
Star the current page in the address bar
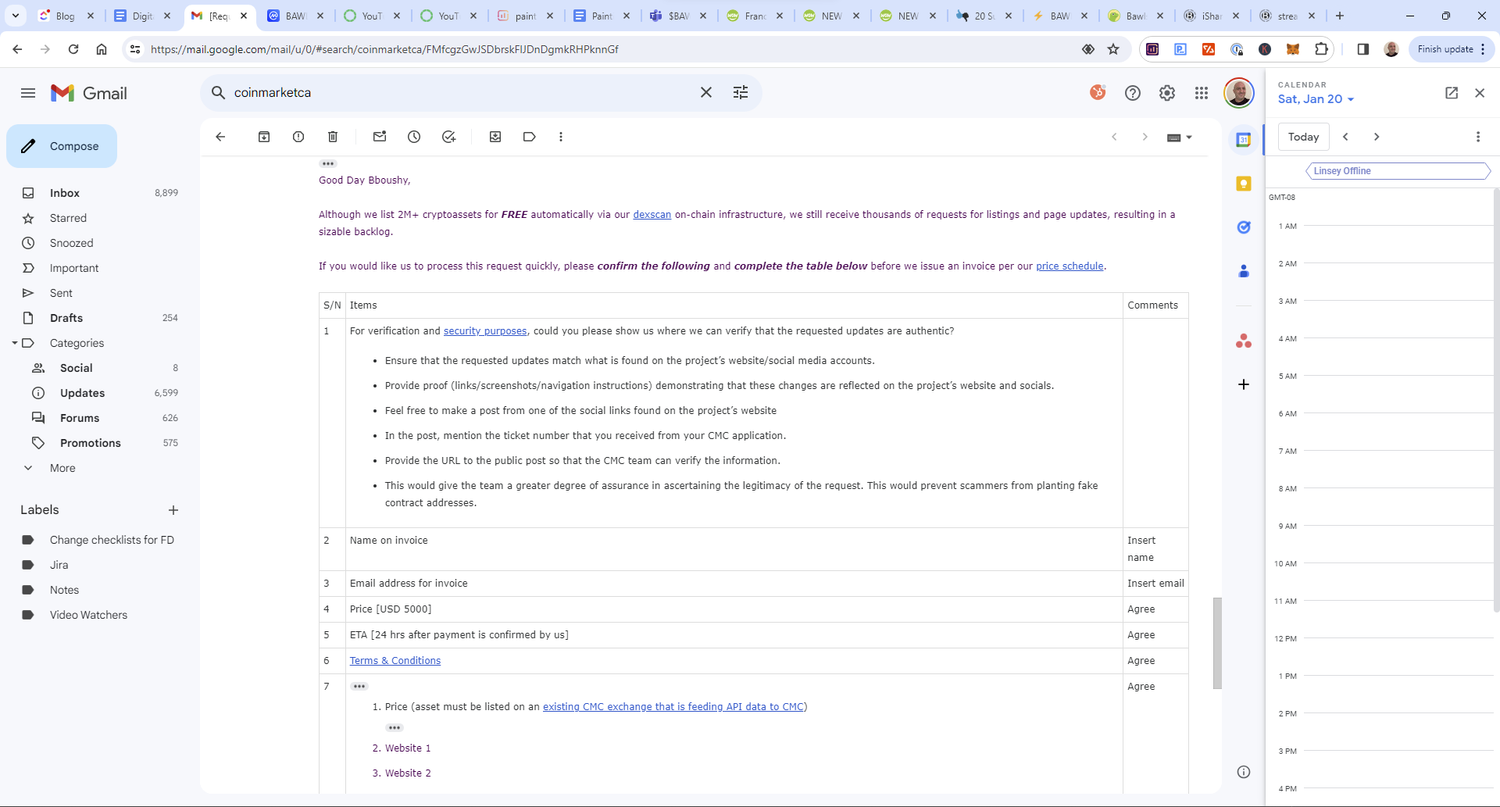click(x=1114, y=48)
